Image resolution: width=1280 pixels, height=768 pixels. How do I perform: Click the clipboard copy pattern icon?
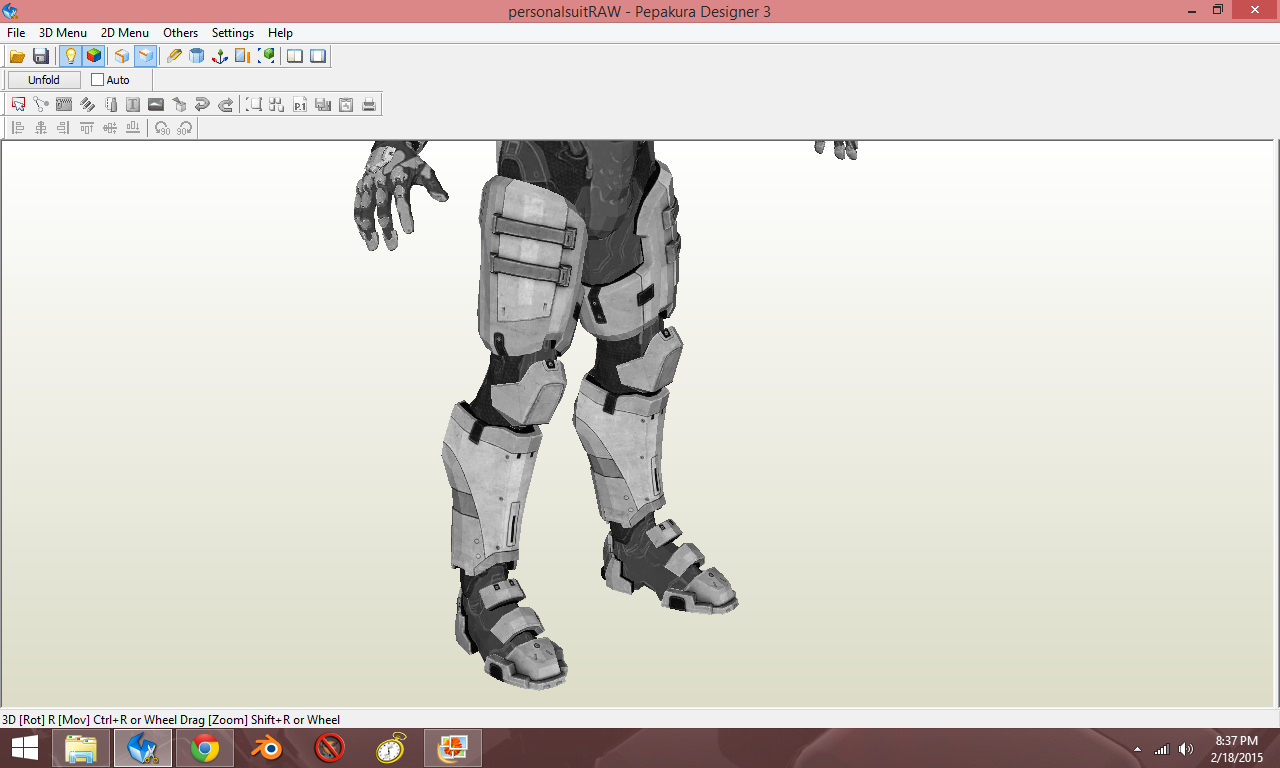(346, 104)
